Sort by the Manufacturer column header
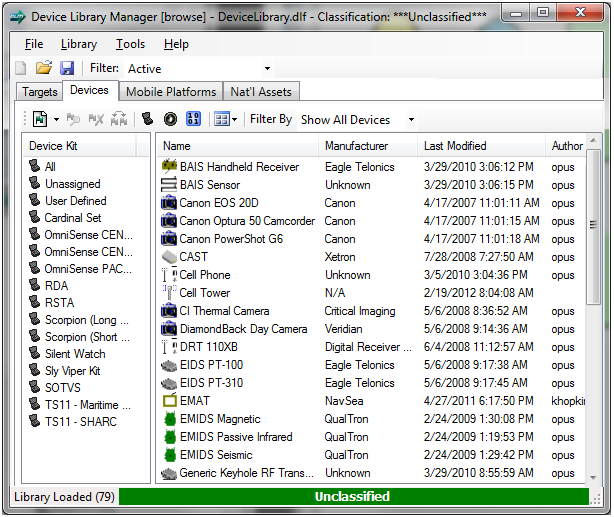This screenshot has height=517, width=614. (368, 146)
